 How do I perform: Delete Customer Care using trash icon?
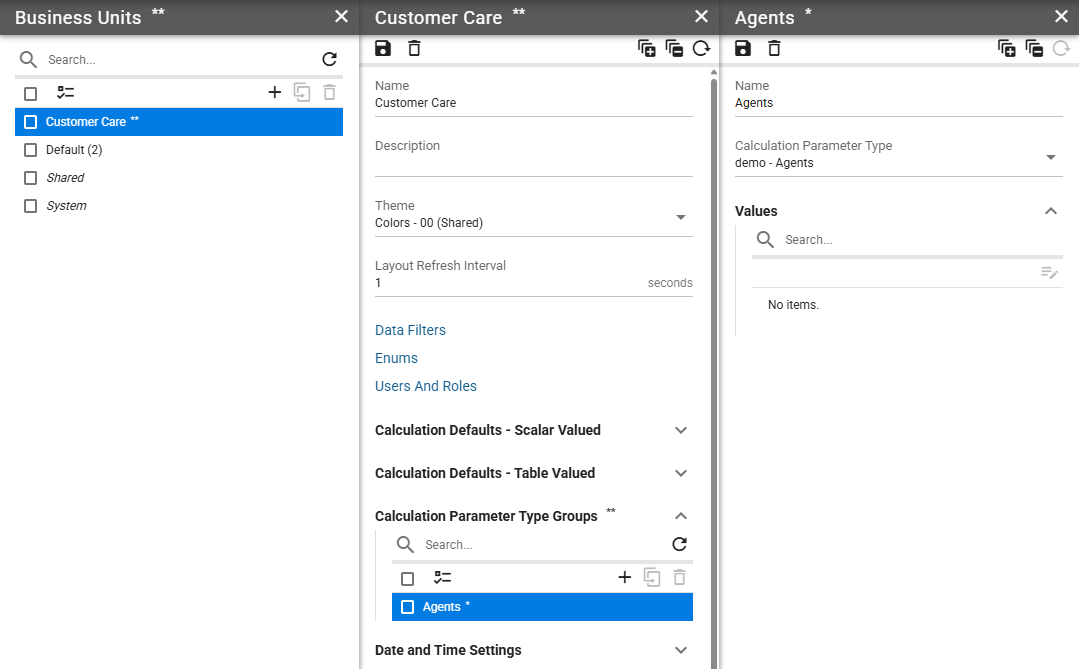(414, 48)
